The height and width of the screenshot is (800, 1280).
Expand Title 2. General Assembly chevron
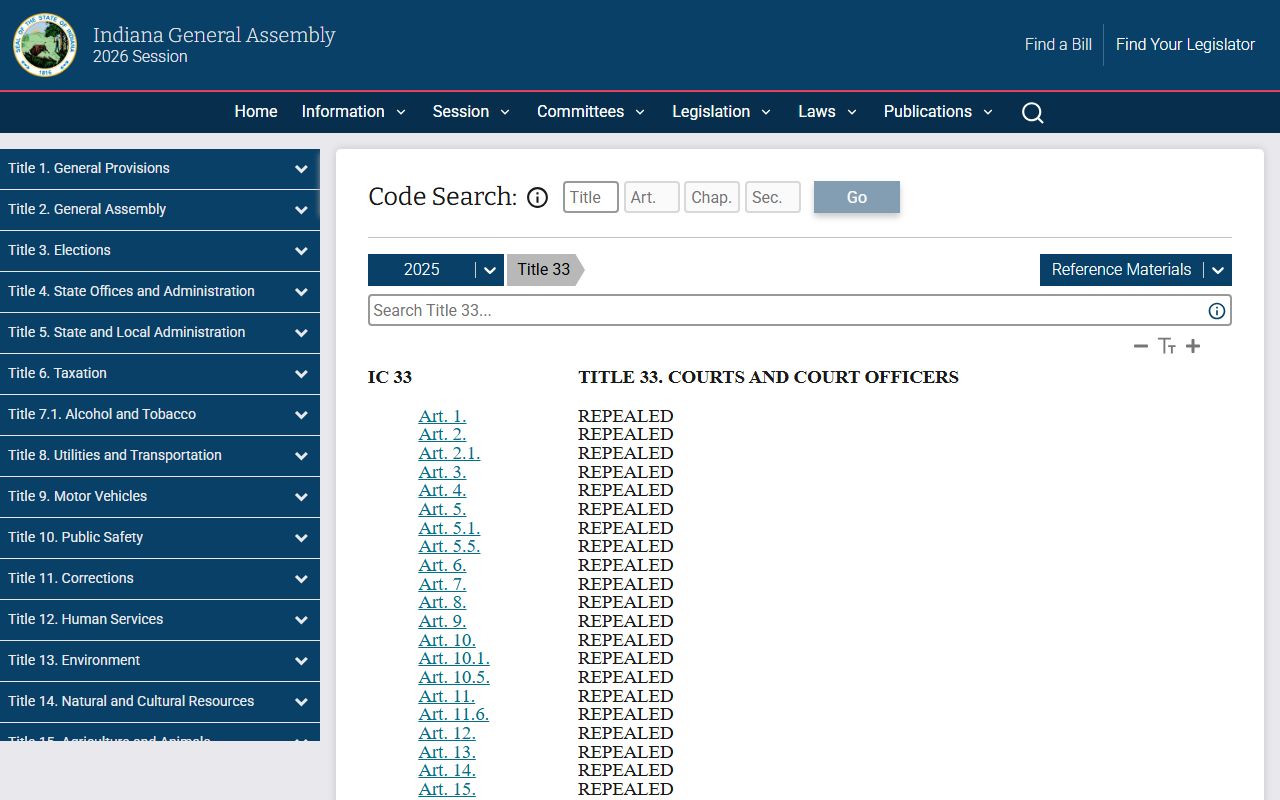pos(301,210)
